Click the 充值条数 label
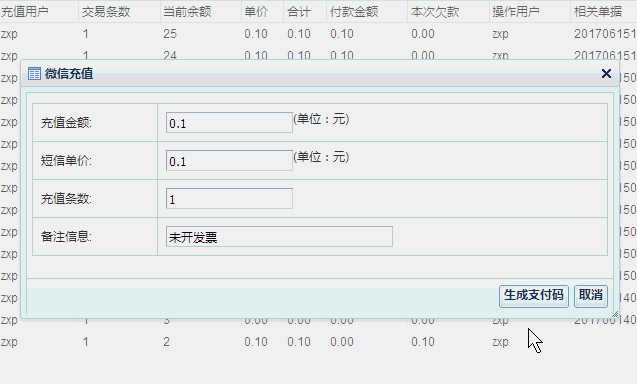637x384 pixels. (66, 199)
